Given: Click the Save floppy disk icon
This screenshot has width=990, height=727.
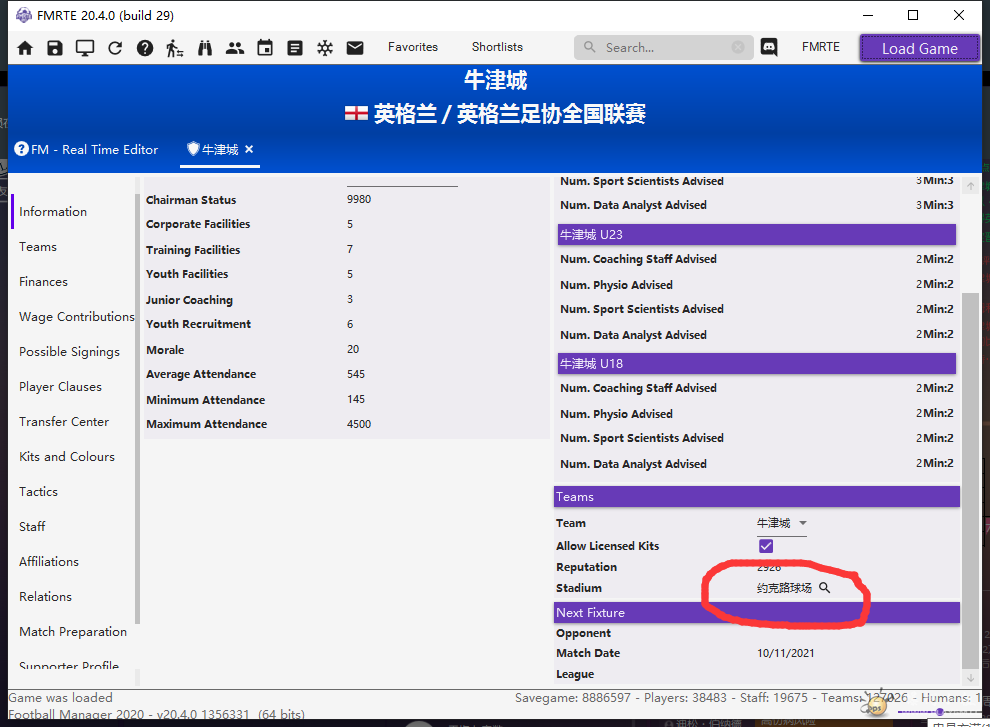Looking at the screenshot, I should (x=55, y=48).
